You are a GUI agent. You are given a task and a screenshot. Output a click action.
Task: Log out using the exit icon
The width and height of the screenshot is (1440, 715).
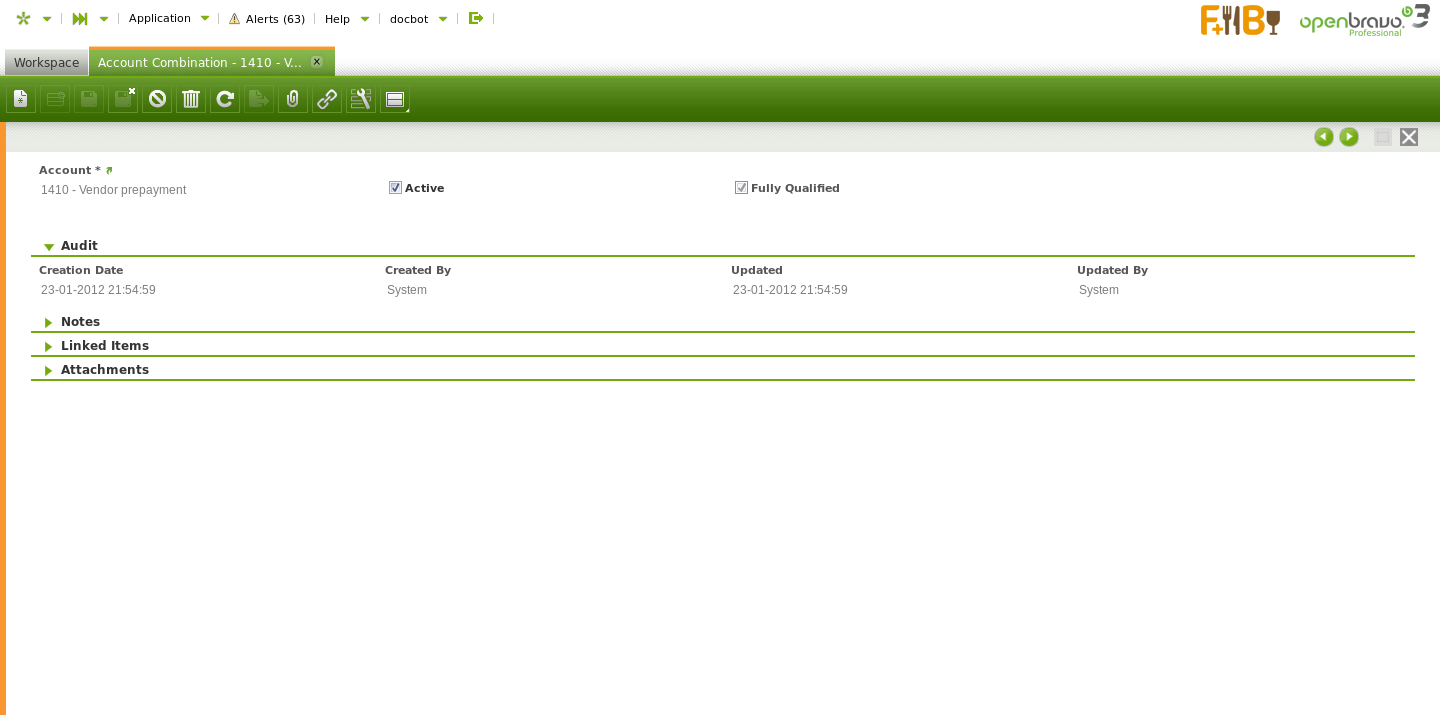[476, 18]
